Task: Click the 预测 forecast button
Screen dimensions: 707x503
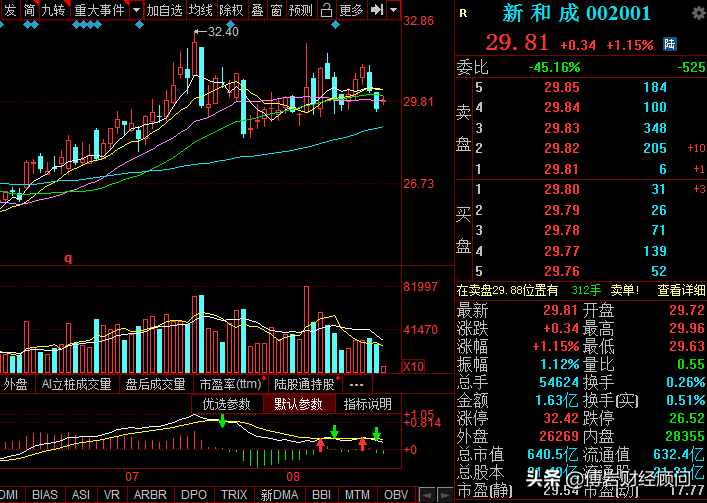Action: tap(301, 9)
